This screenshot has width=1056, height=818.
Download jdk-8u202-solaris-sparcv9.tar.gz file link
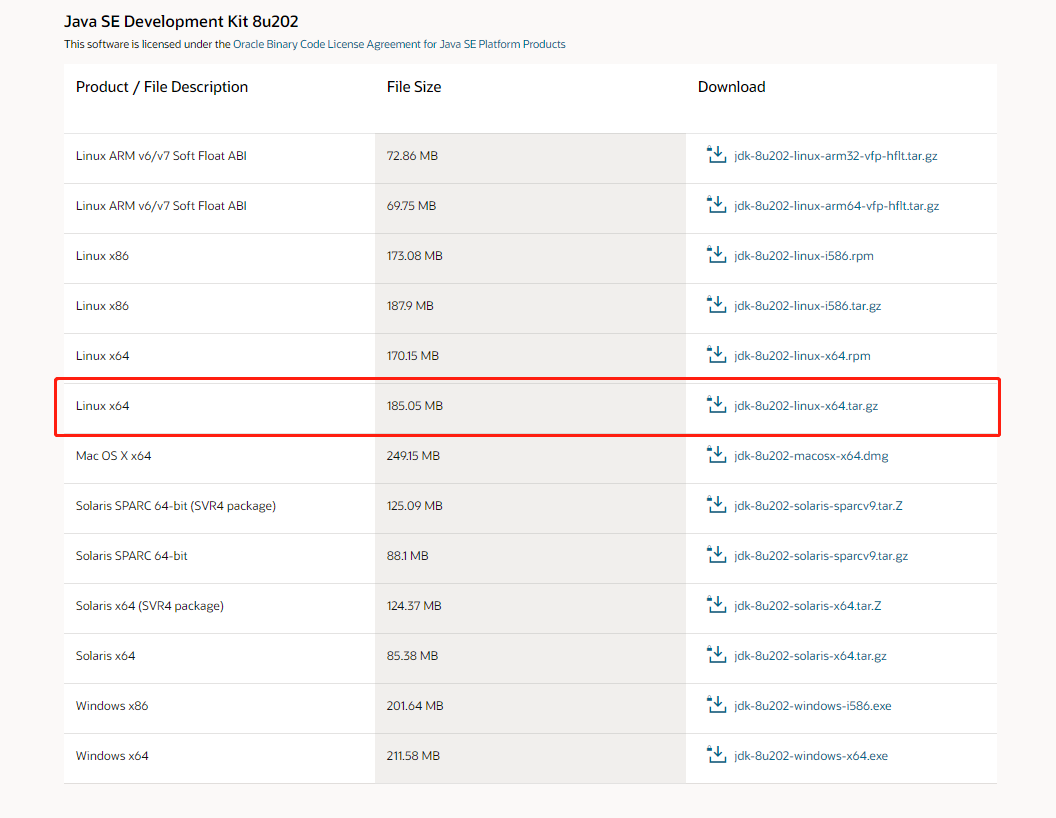click(x=820, y=556)
